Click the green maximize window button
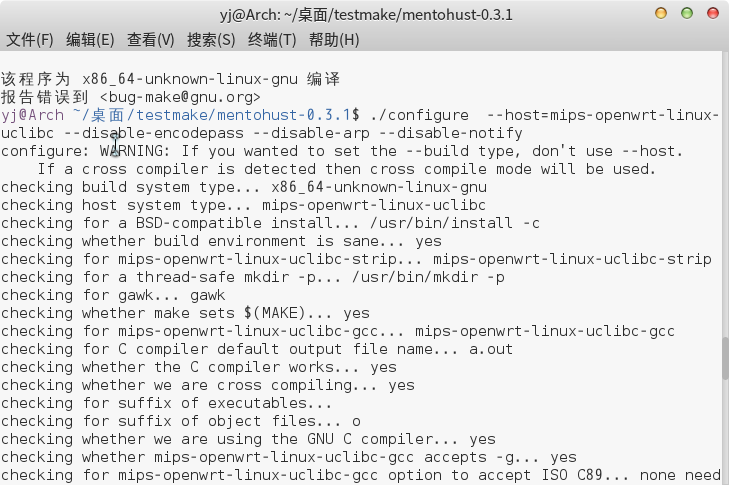Viewport: 729px width, 485px height. tap(687, 13)
